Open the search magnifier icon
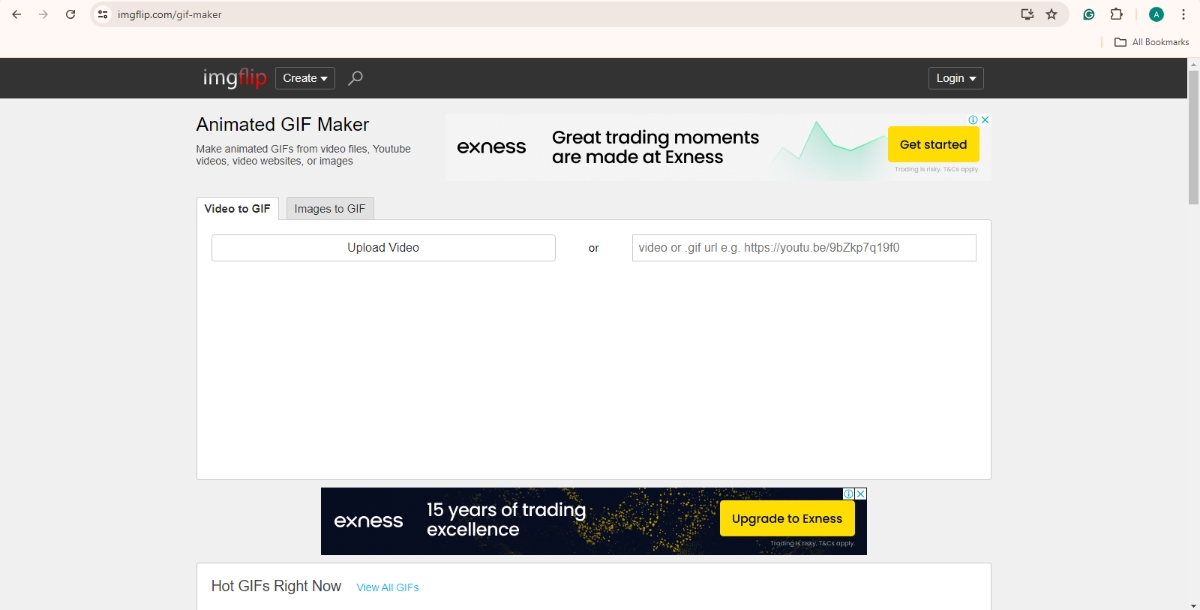Screen dimensions: 1200x610 pos(355,78)
